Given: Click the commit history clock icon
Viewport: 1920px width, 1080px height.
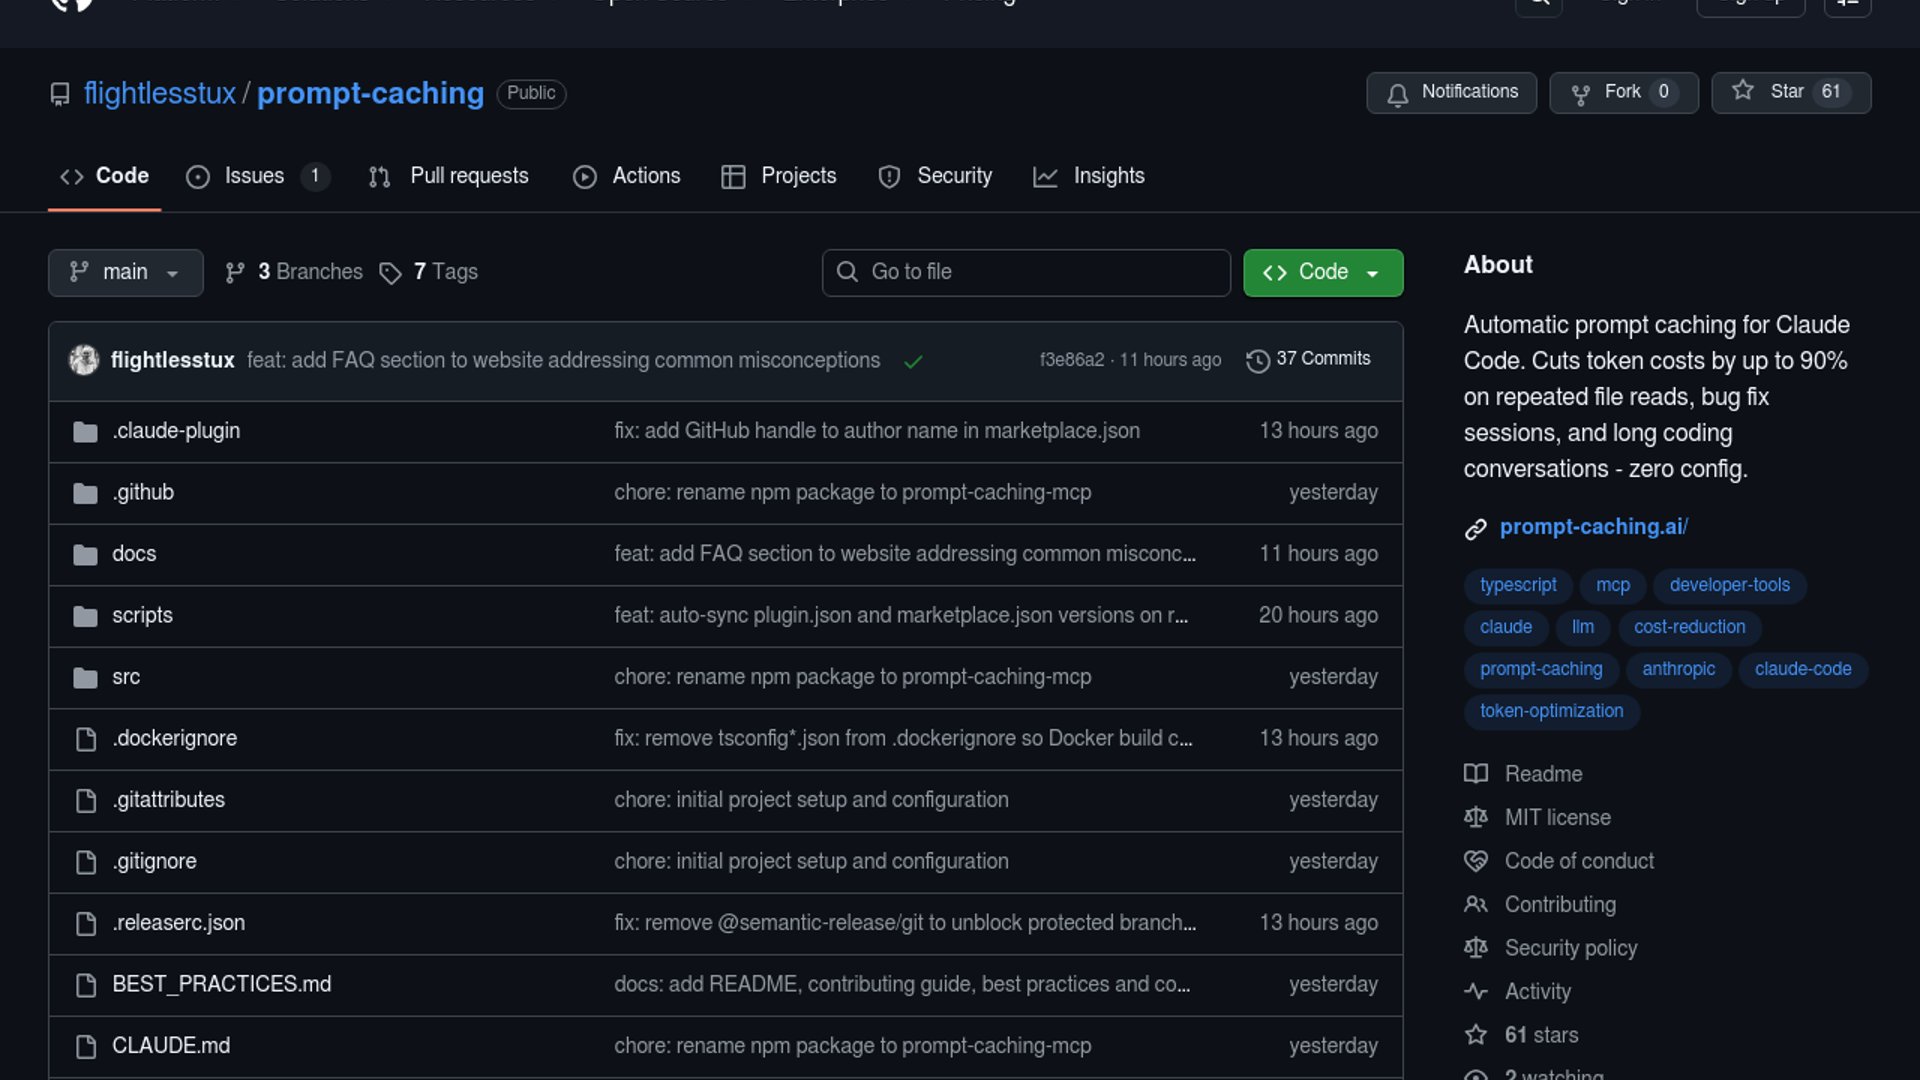Looking at the screenshot, I should [x=1257, y=360].
